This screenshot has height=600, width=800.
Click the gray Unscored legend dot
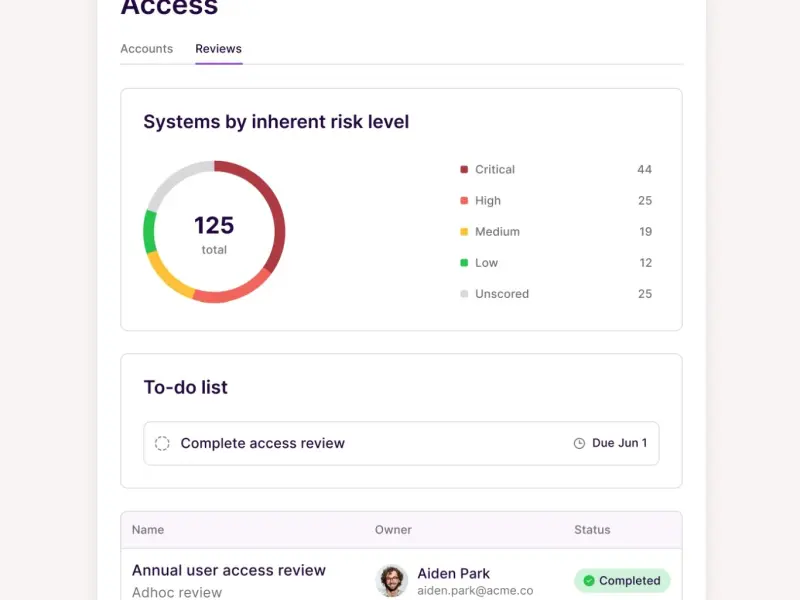pos(464,294)
